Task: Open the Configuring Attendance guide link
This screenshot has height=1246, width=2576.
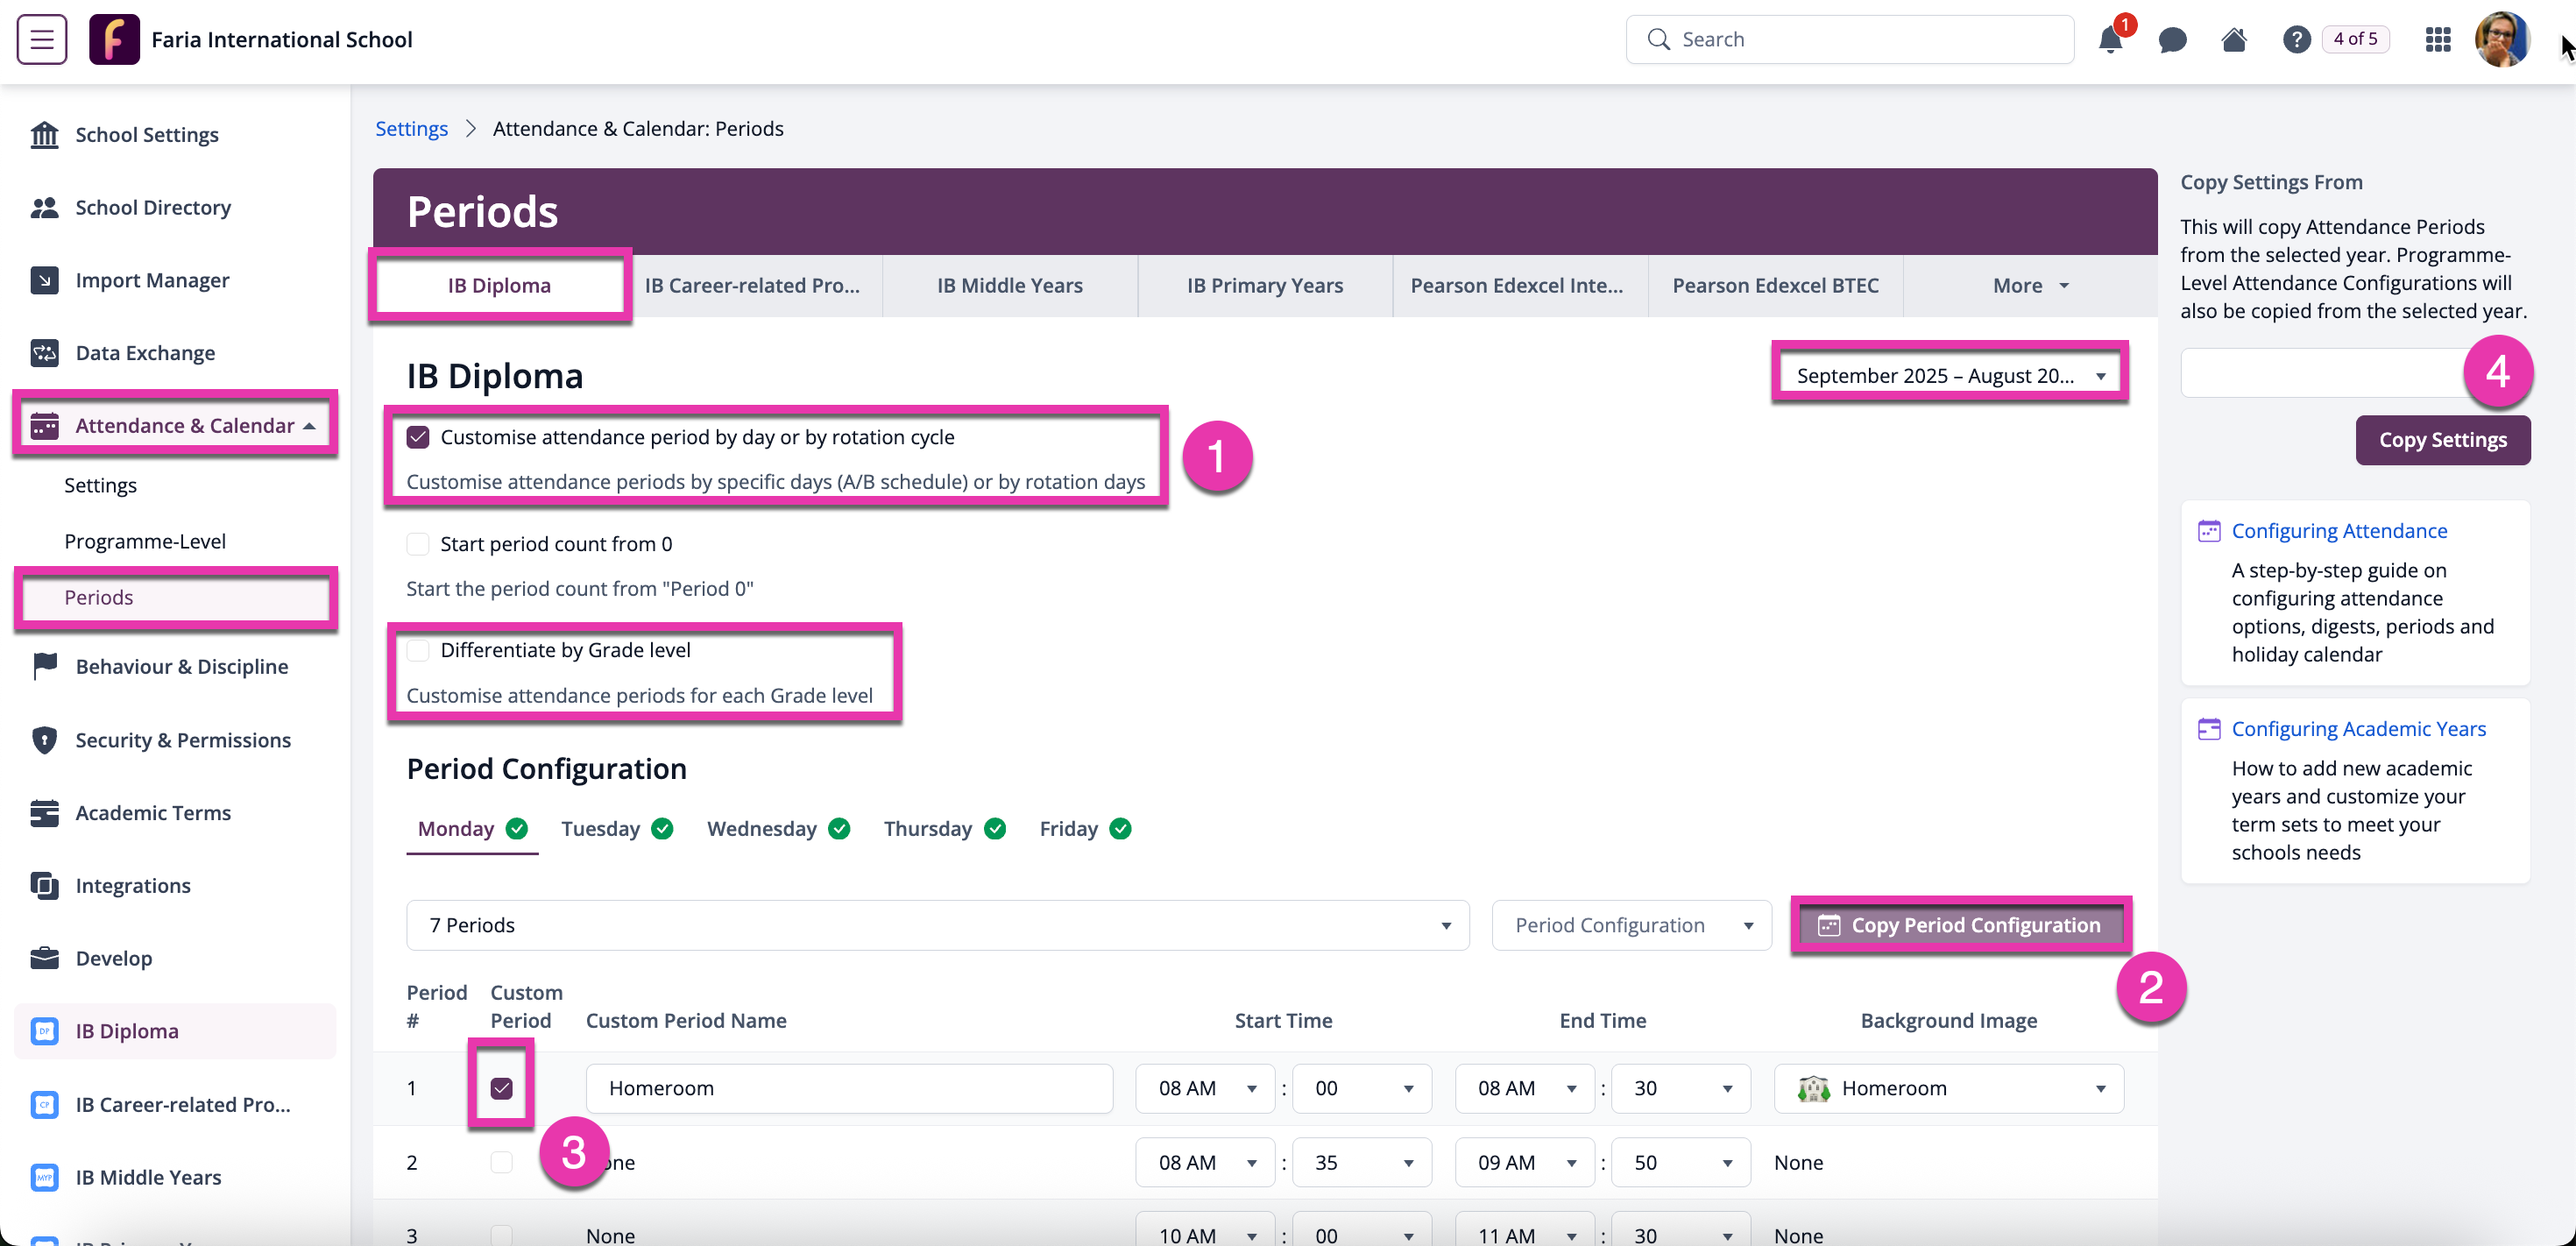Action: coord(2340,531)
